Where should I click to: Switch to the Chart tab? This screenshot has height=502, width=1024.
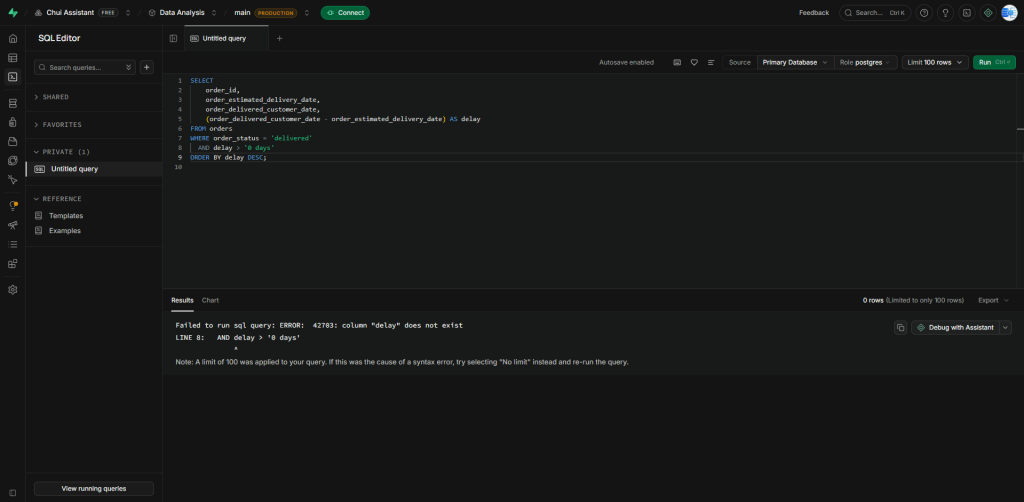(x=210, y=300)
